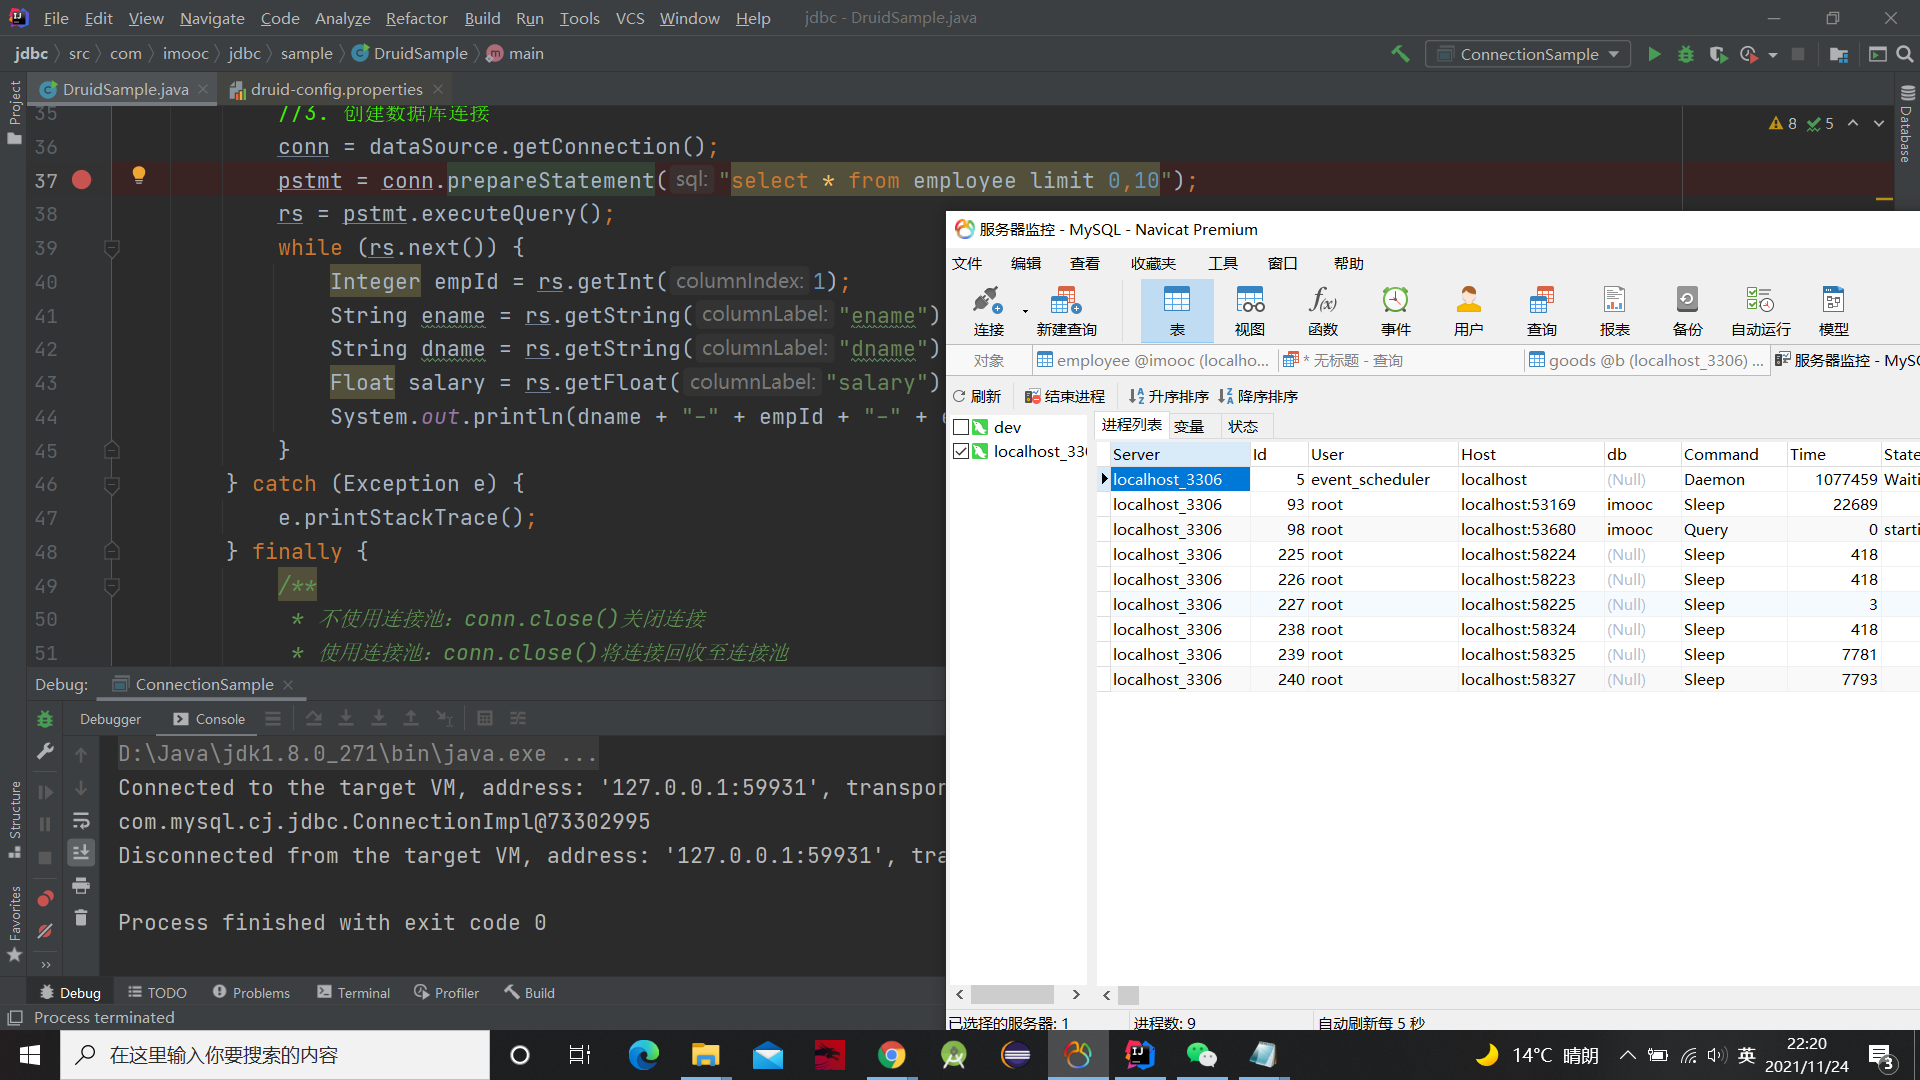Open the ConnectionSample run configuration dropdown

[1528, 54]
